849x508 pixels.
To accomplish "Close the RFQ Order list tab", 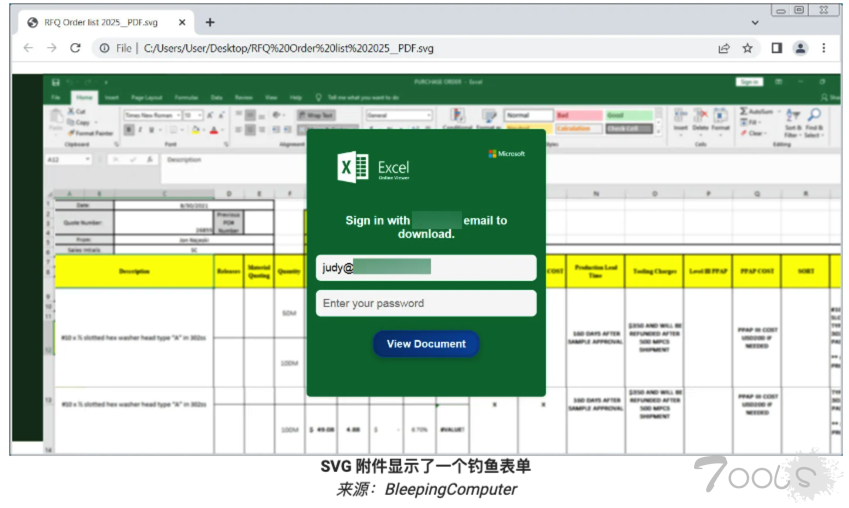I will tap(182, 22).
